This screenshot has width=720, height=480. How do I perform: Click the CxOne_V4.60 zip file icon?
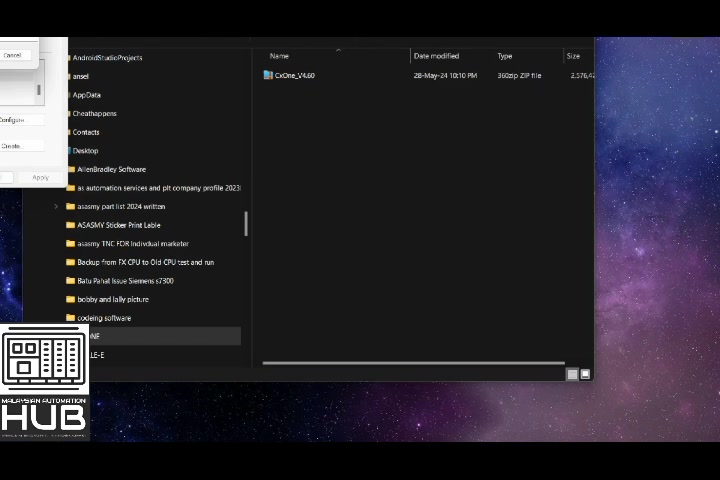(268, 75)
